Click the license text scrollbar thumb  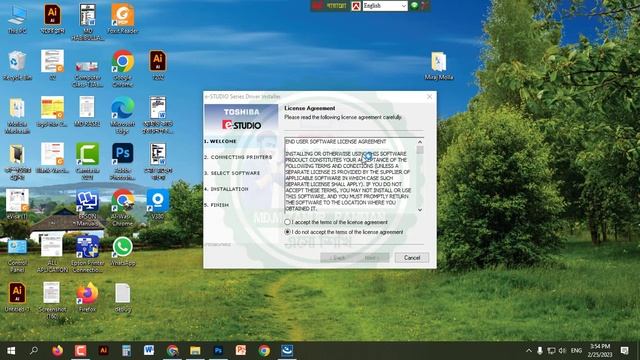420,150
